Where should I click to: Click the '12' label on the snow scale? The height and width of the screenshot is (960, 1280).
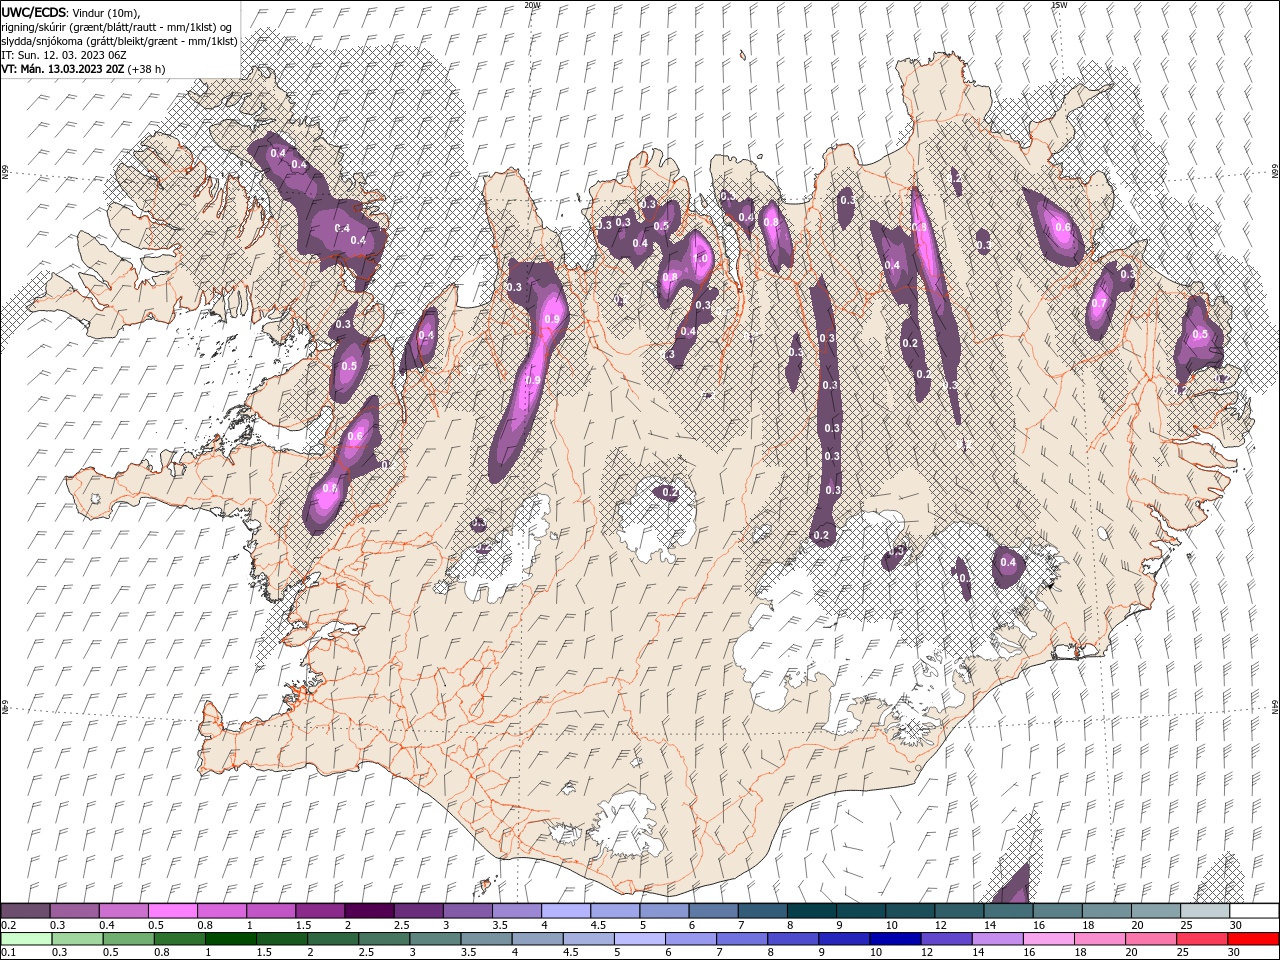(939, 925)
